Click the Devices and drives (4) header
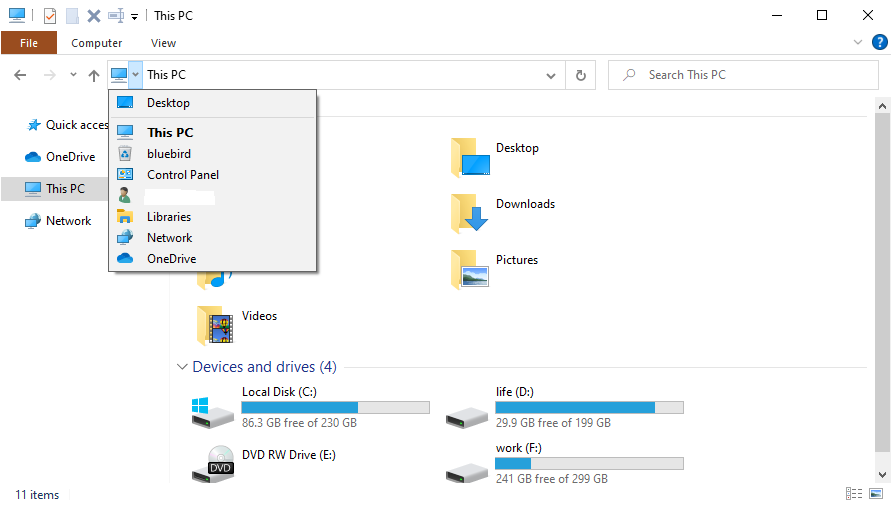The image size is (892, 507). coord(265,367)
